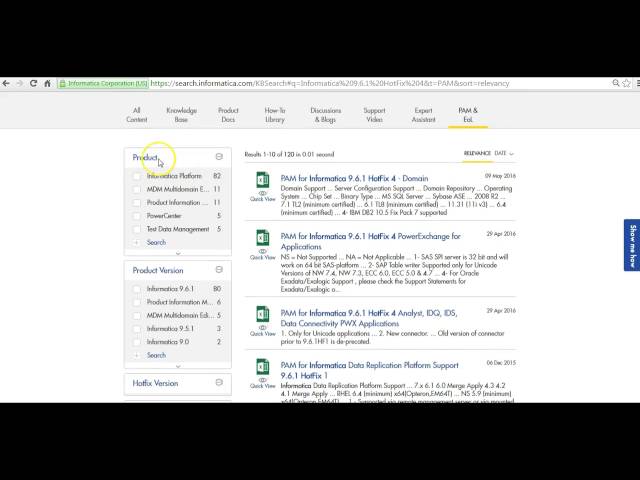Viewport: 640px width, 480px height.
Task: Show more Product facet options chevron
Action: click(178, 253)
